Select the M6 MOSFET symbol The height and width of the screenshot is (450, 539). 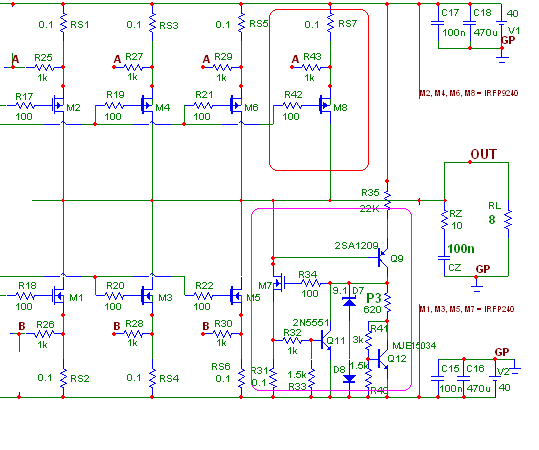point(236,106)
